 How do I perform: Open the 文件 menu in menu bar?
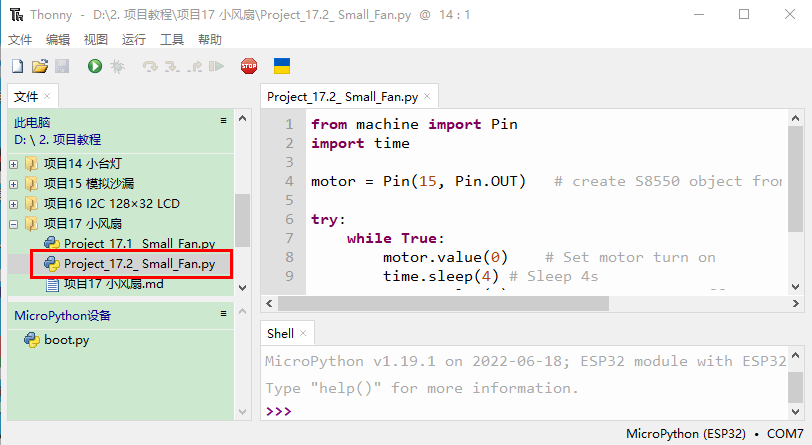(x=20, y=39)
